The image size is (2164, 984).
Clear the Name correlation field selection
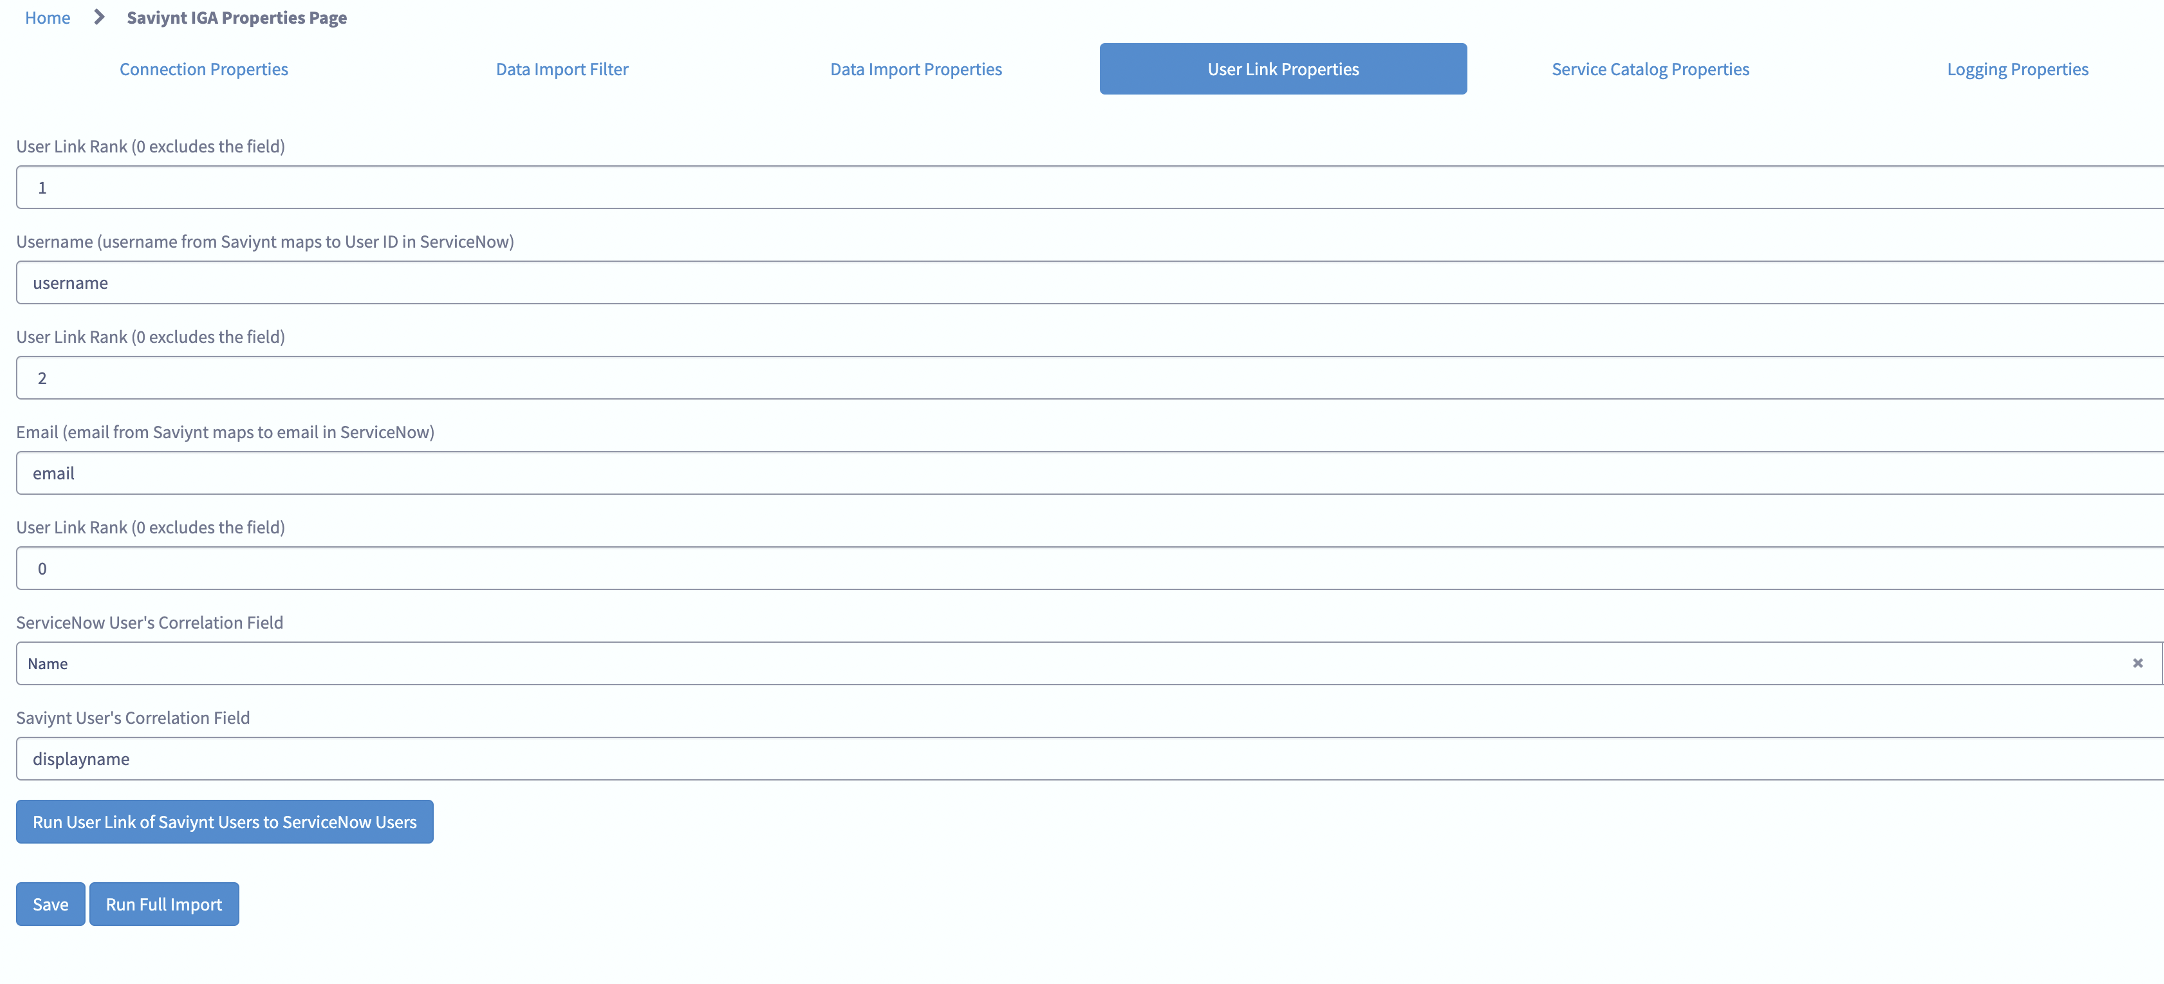coord(2138,663)
